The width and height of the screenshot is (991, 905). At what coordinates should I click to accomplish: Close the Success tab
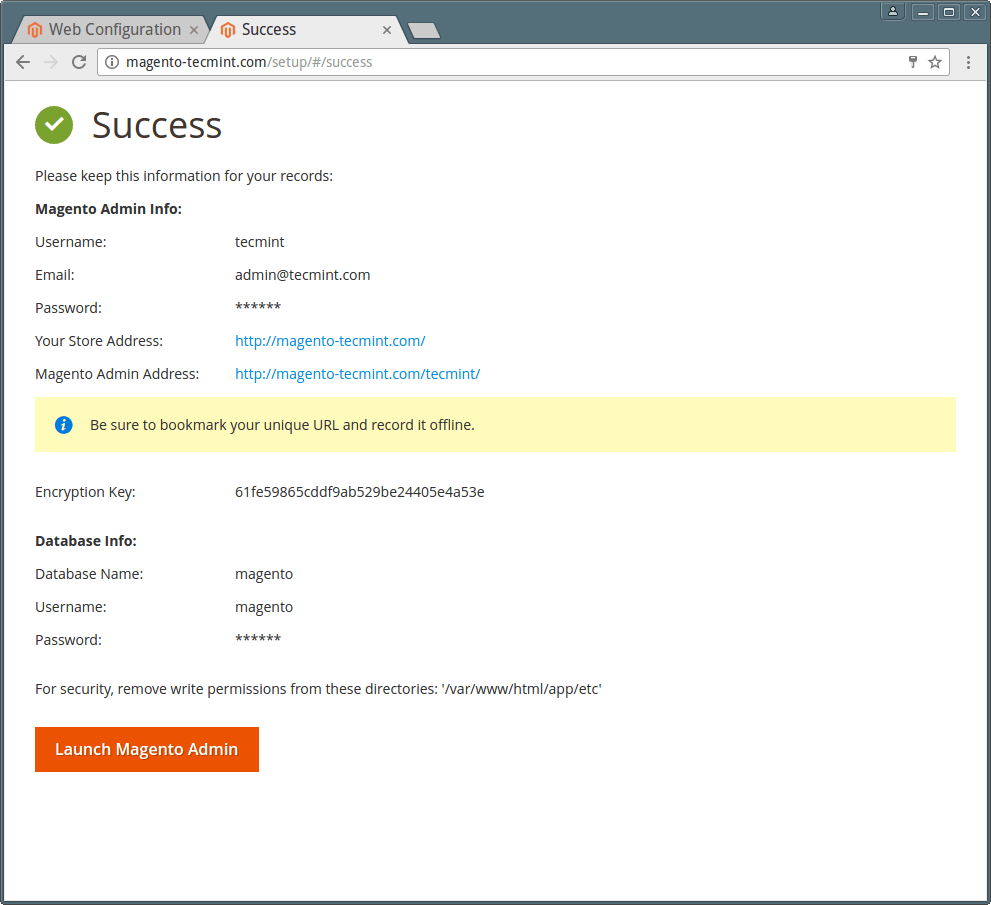387,30
